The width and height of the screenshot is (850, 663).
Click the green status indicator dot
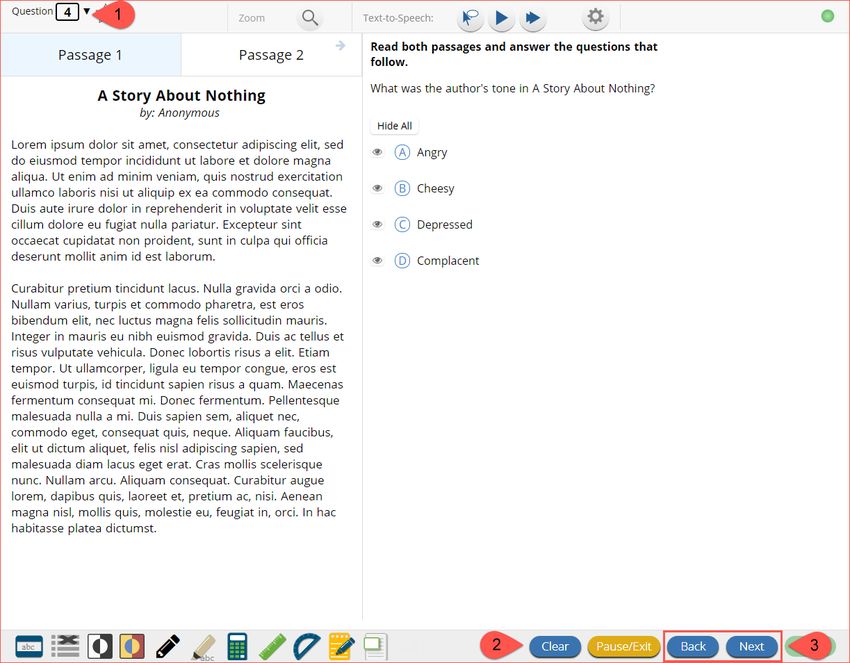click(x=827, y=16)
